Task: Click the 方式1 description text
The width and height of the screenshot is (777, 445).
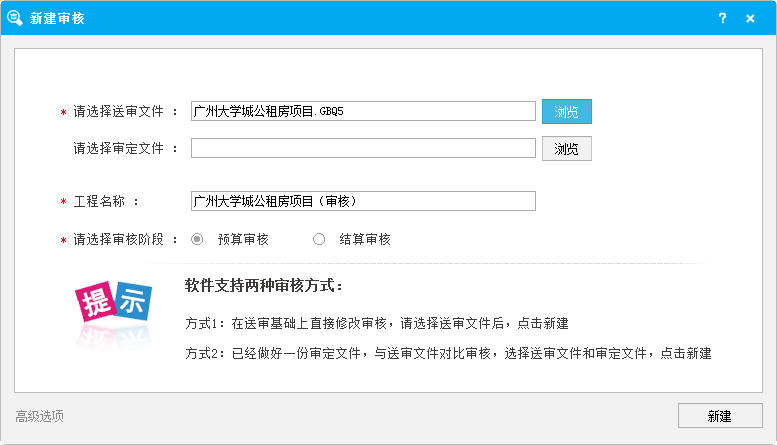Action: point(377,323)
